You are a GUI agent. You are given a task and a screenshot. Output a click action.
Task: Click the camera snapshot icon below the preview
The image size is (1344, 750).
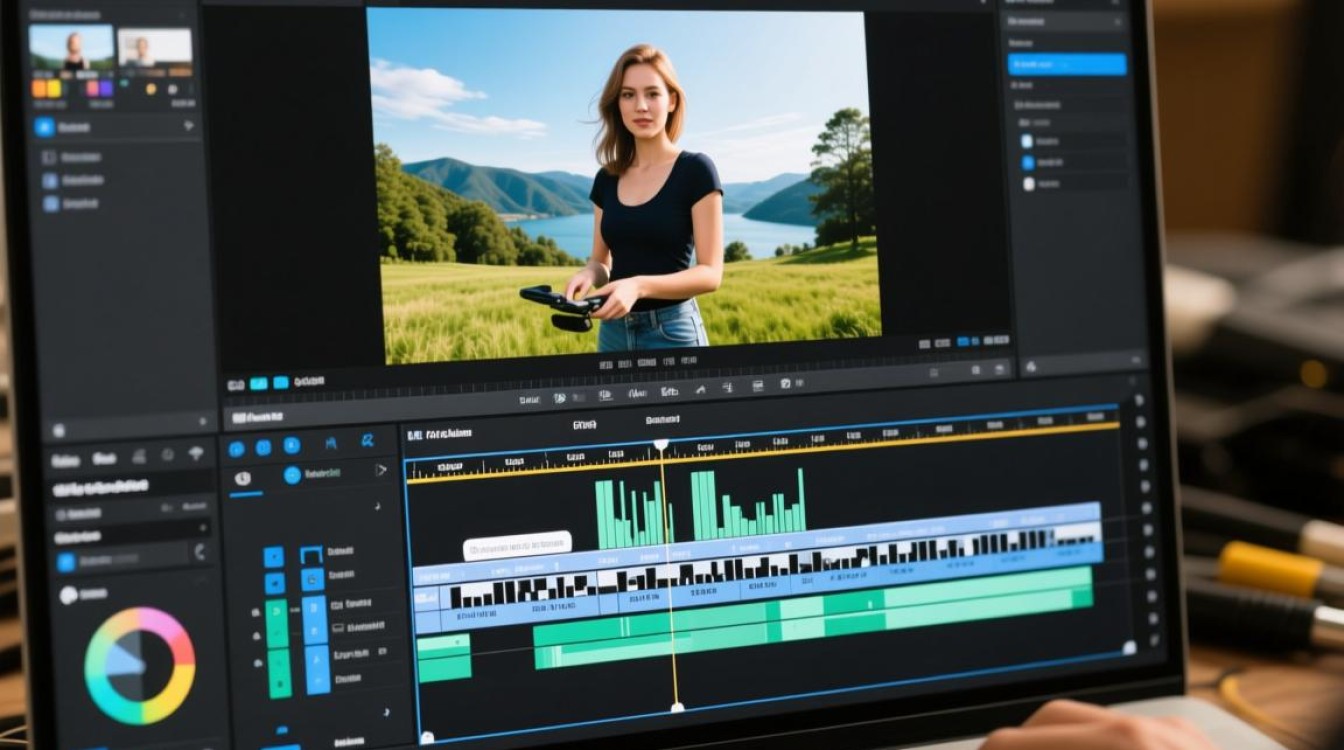[x=785, y=384]
